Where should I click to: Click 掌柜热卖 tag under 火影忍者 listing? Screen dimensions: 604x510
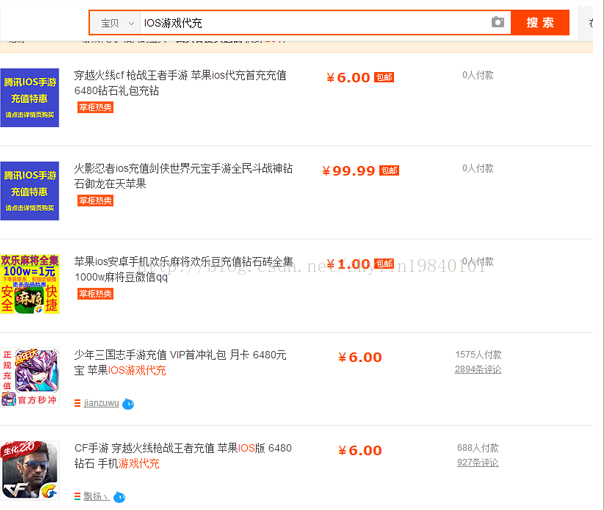point(95,201)
